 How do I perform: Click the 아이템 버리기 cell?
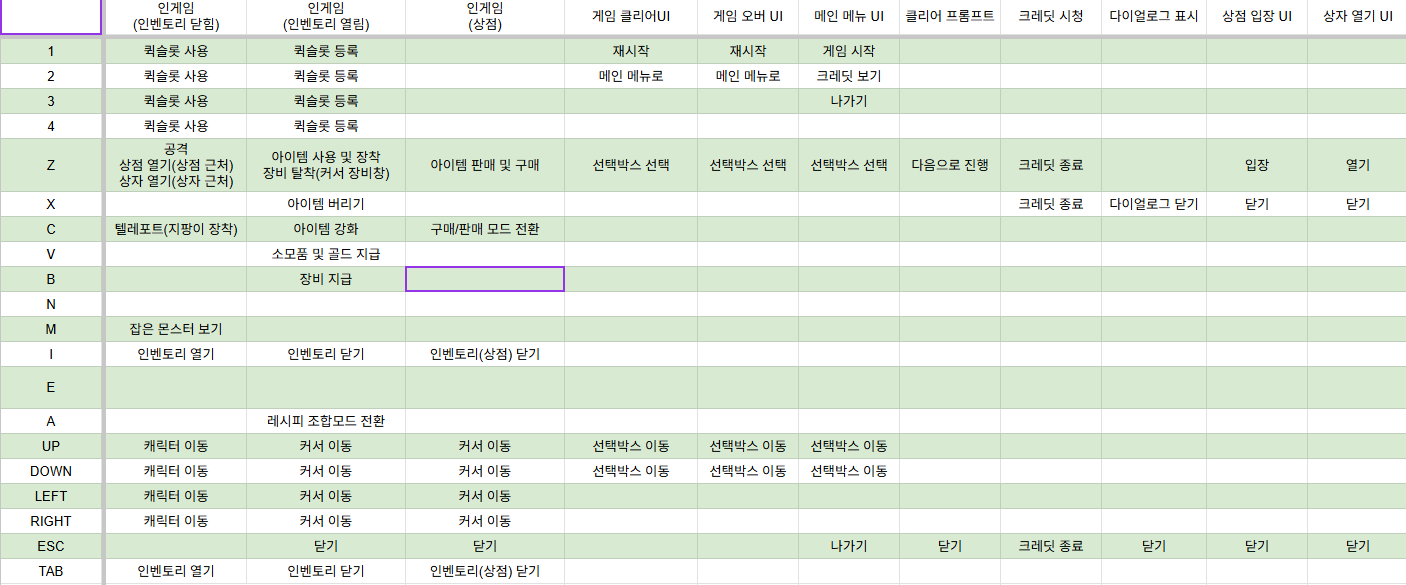(x=326, y=204)
